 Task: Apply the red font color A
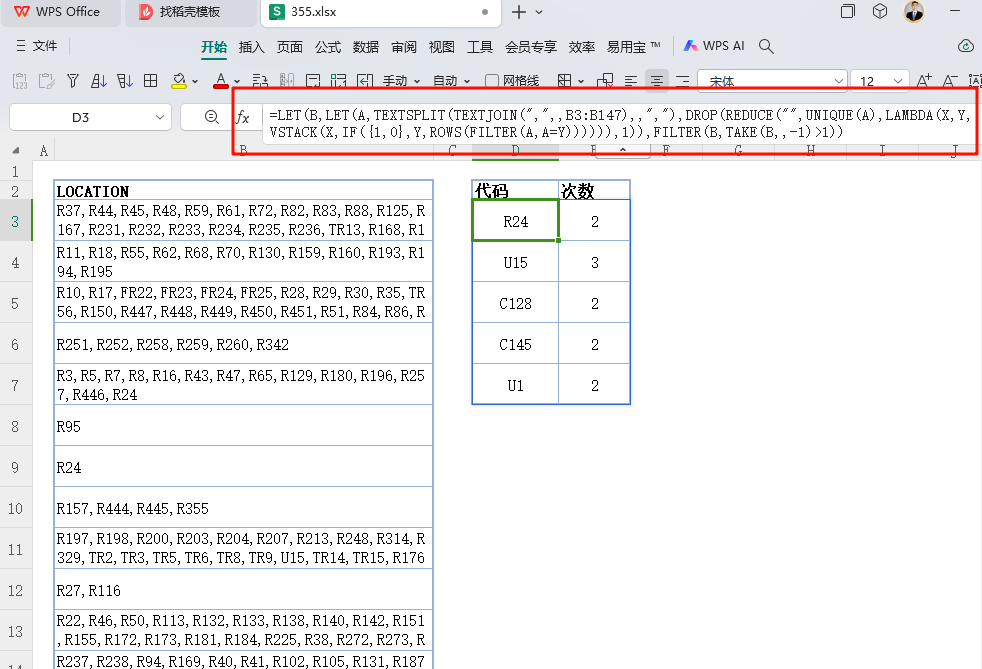(220, 81)
